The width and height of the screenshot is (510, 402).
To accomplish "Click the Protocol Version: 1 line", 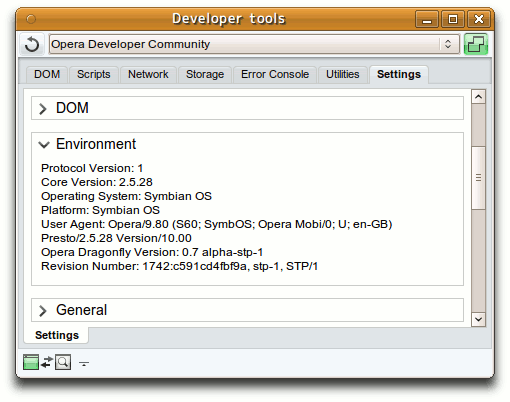I will [x=92, y=168].
